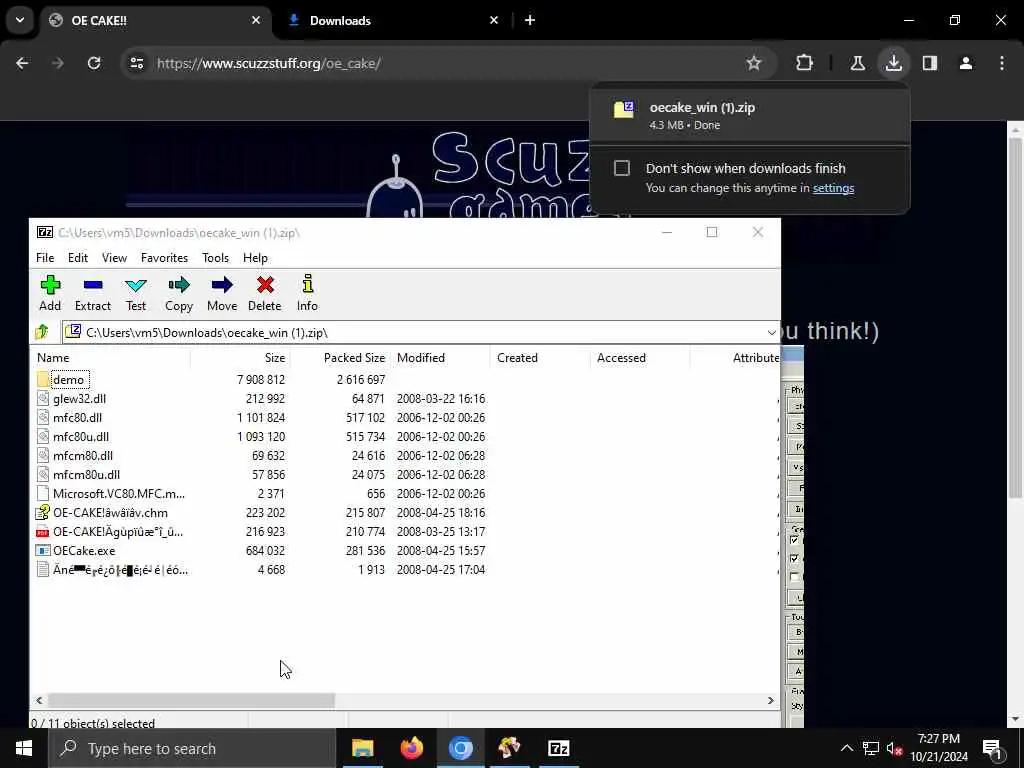
Task: Open the Favorites menu
Action: point(165,258)
